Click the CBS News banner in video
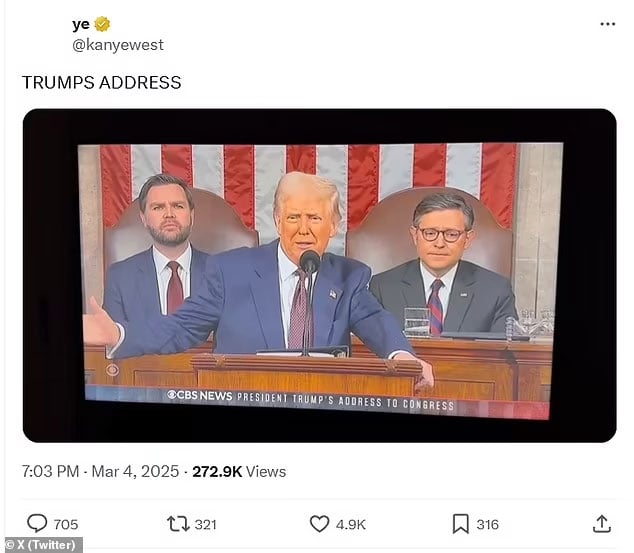 [311, 400]
